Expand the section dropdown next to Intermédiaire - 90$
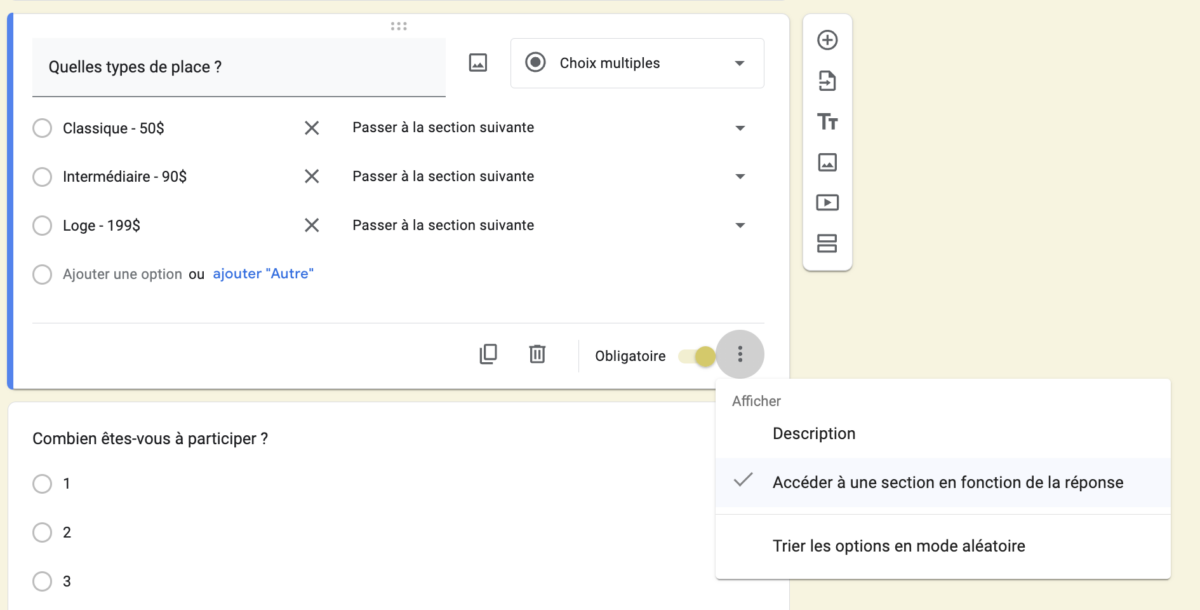The width and height of the screenshot is (1200, 610). click(740, 176)
